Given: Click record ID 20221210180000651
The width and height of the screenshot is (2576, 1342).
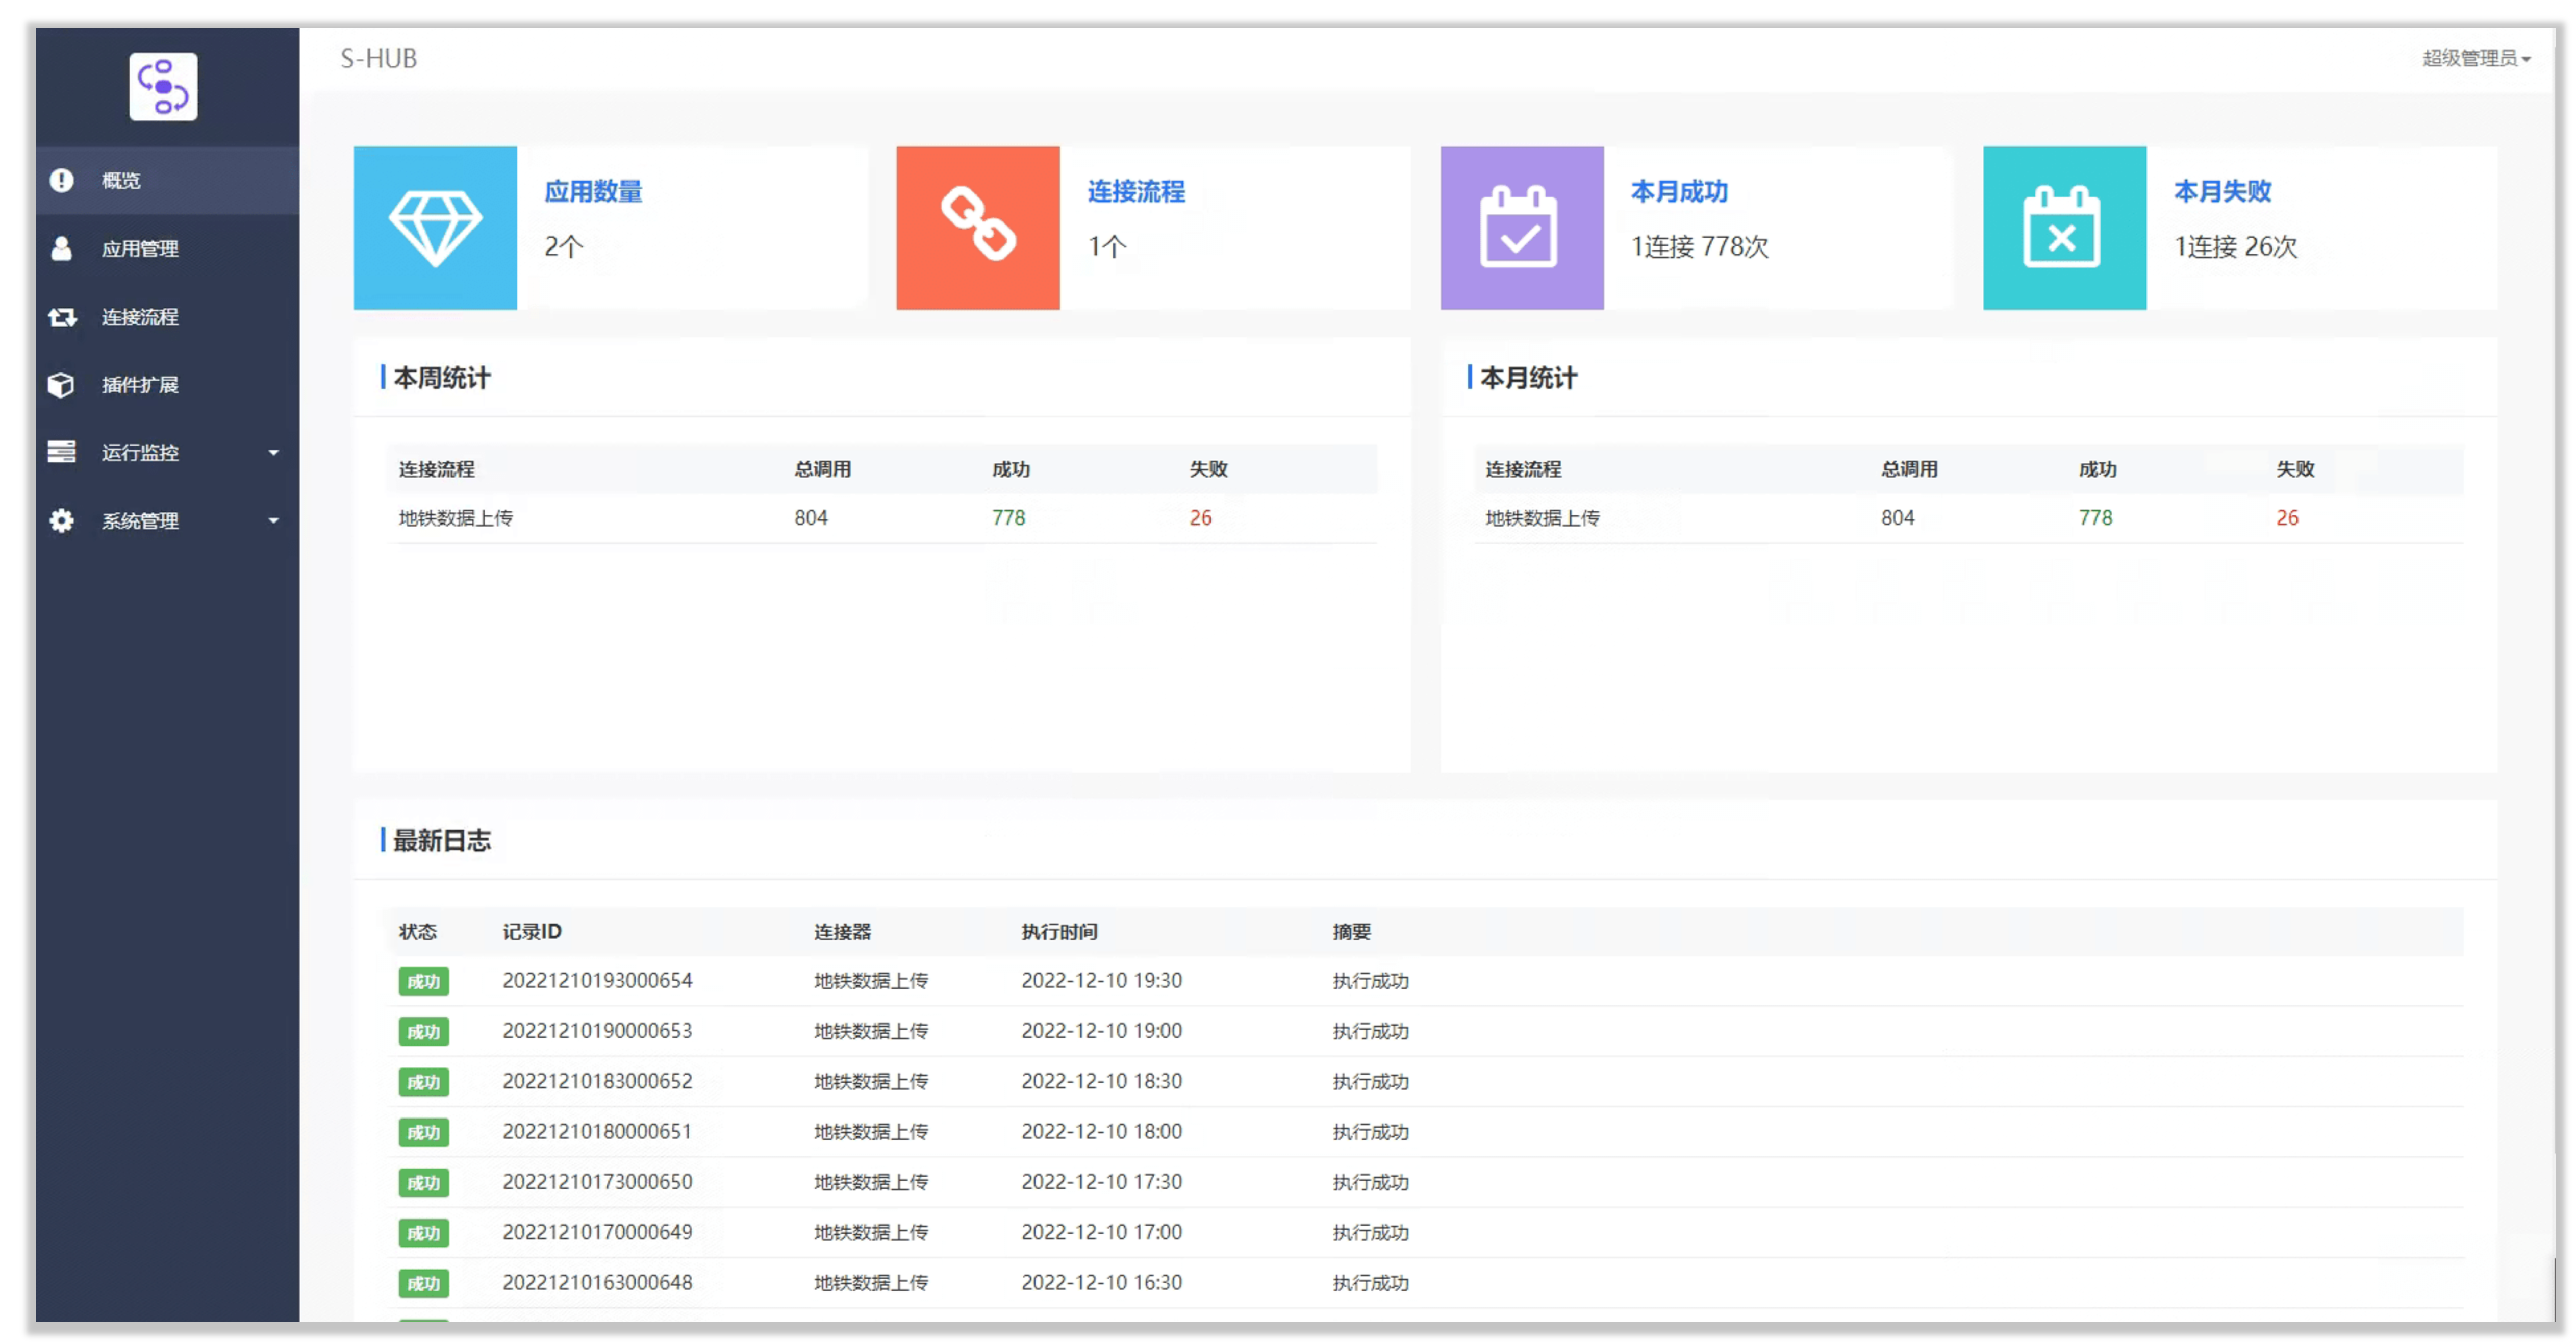Looking at the screenshot, I should [597, 1132].
